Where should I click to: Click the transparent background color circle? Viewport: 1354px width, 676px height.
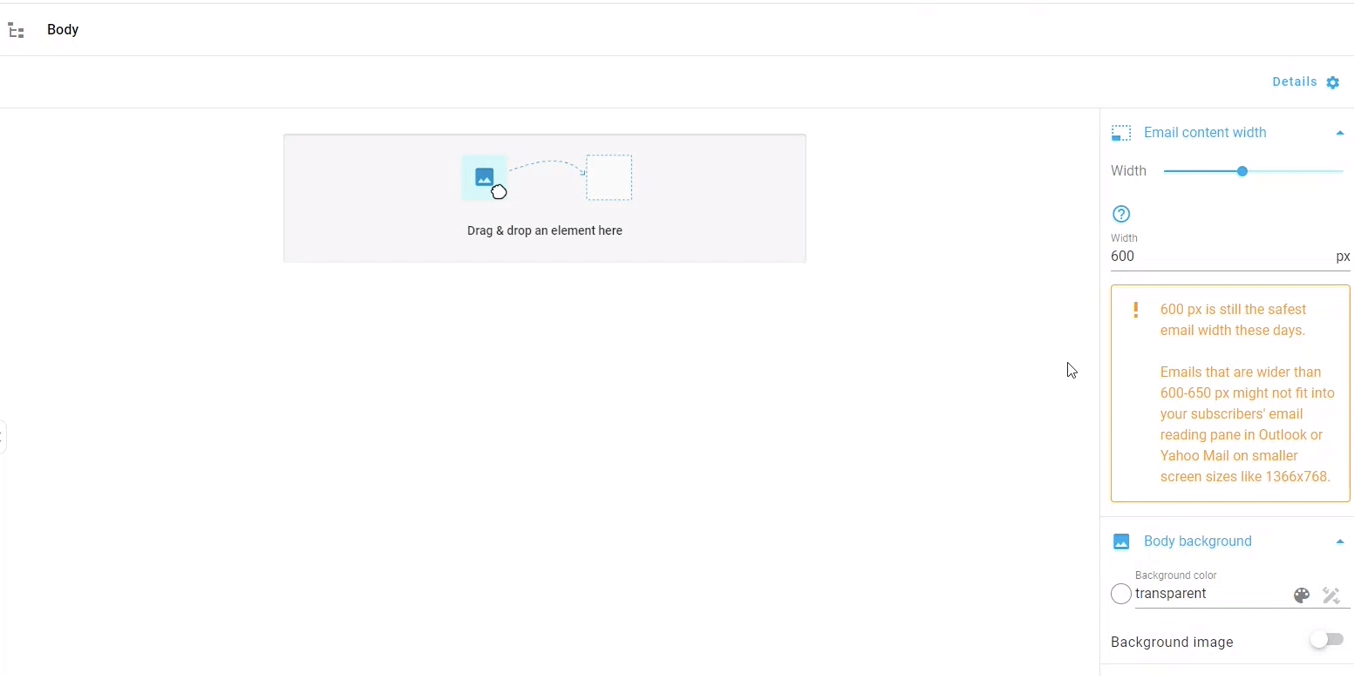tap(1120, 593)
